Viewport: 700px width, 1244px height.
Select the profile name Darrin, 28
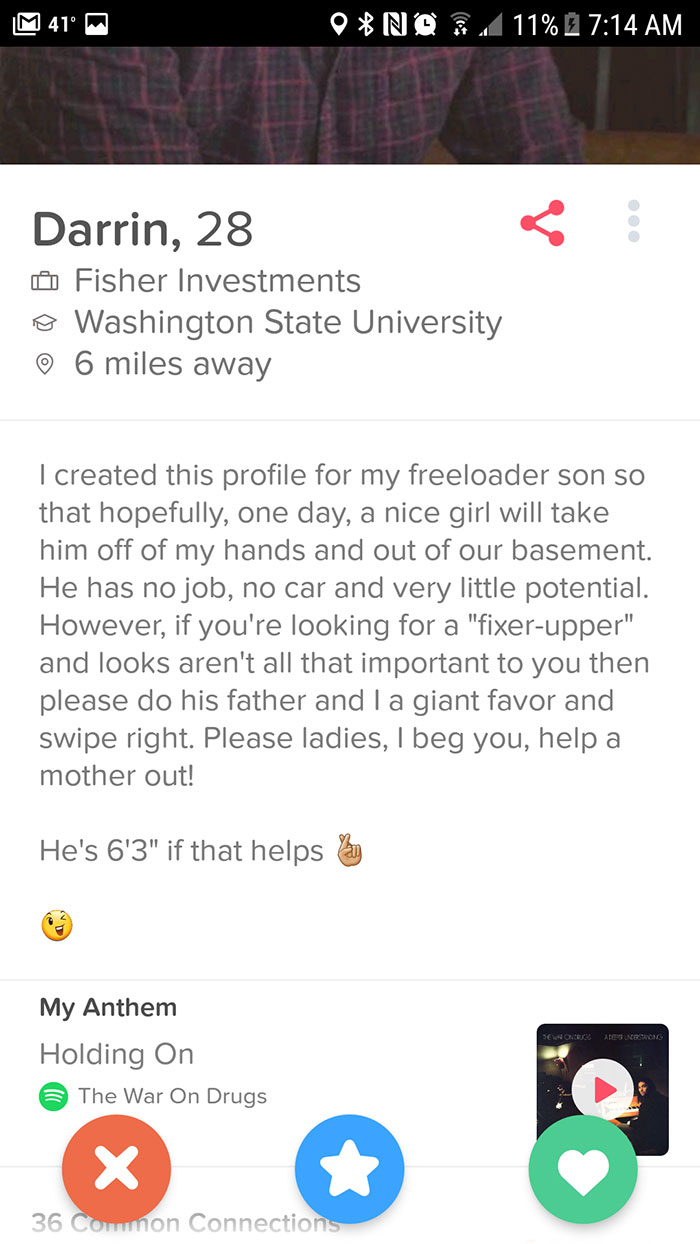(x=143, y=229)
